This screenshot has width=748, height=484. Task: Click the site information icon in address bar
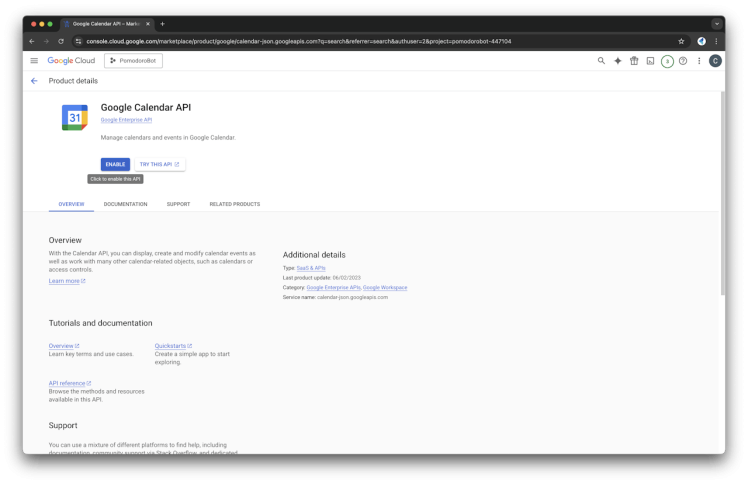click(x=79, y=41)
